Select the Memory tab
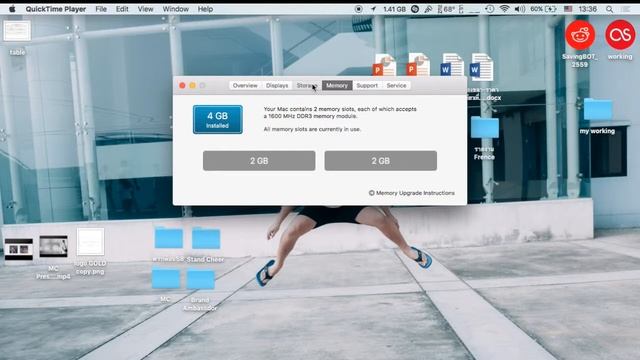 [x=337, y=85]
